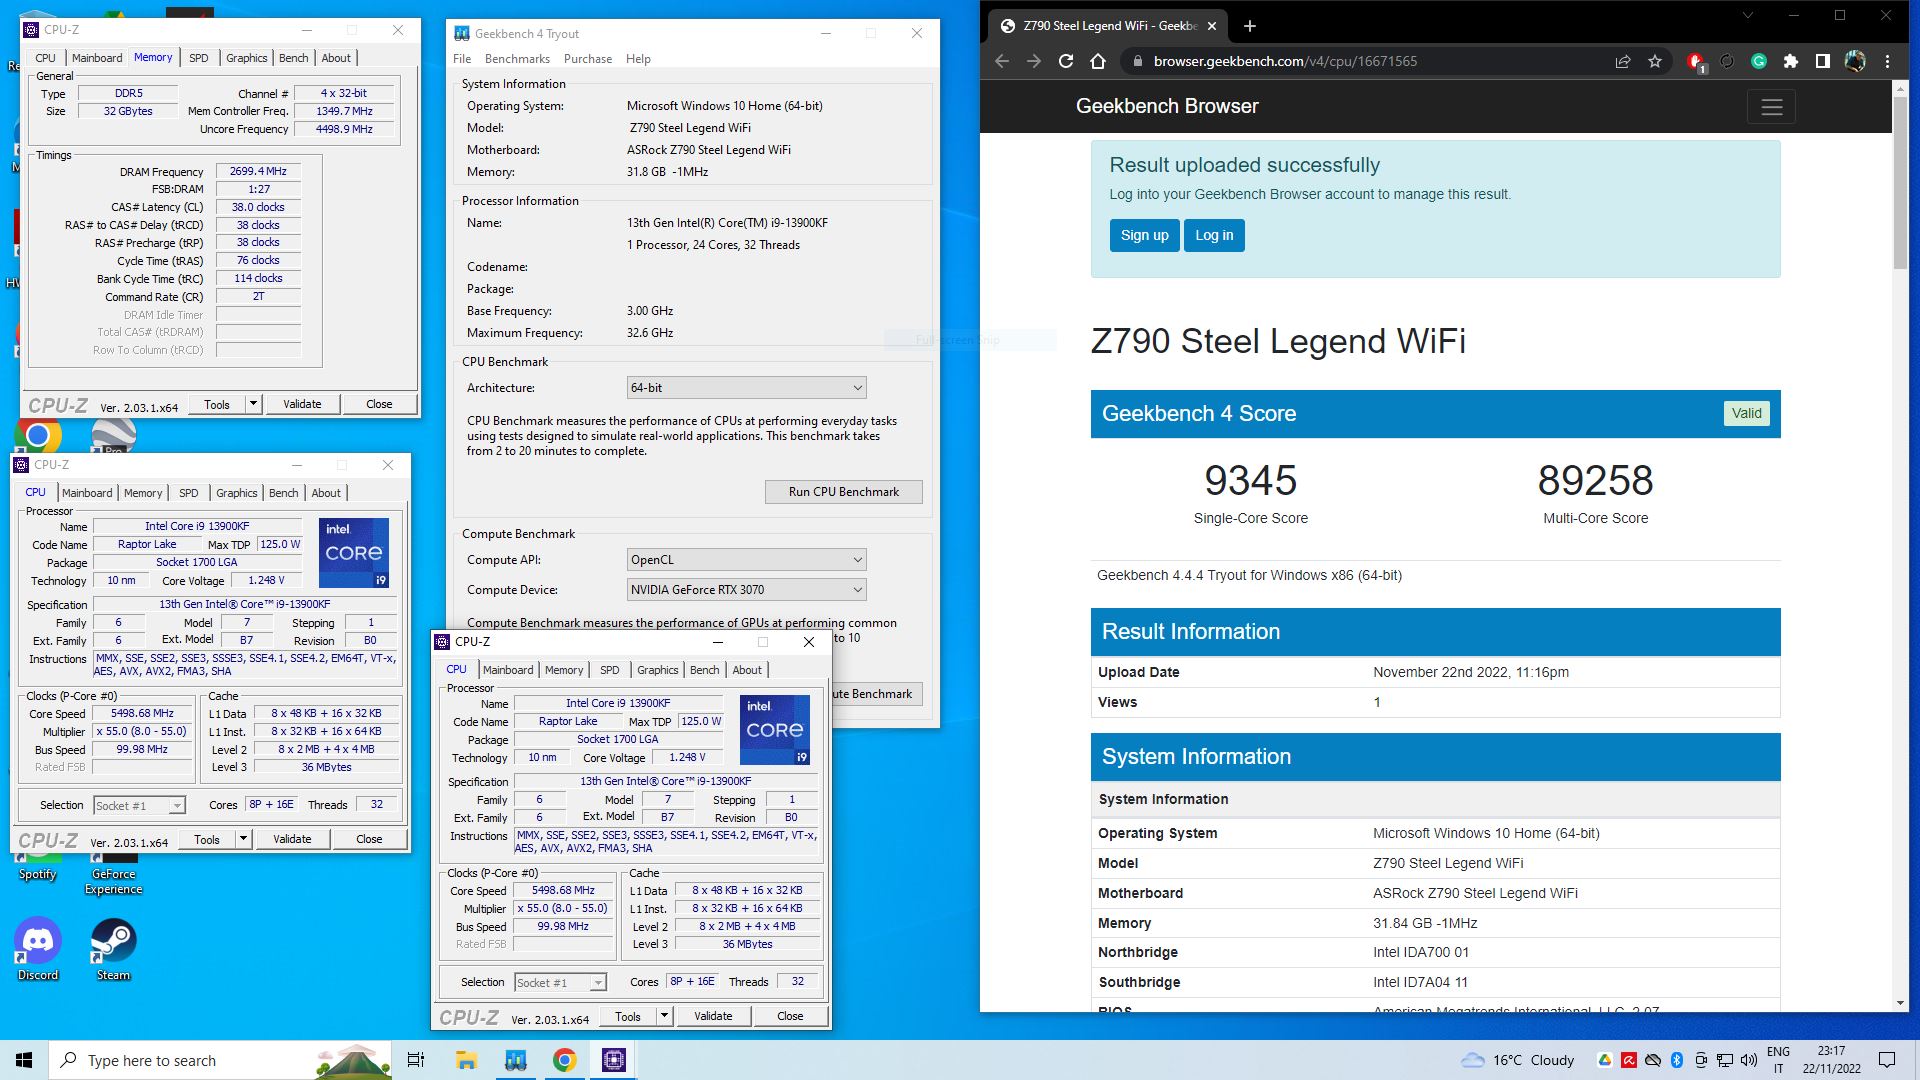Open Geekbench Benchmarks menu
Image resolution: width=1920 pixels, height=1080 pixels.
coord(517,59)
